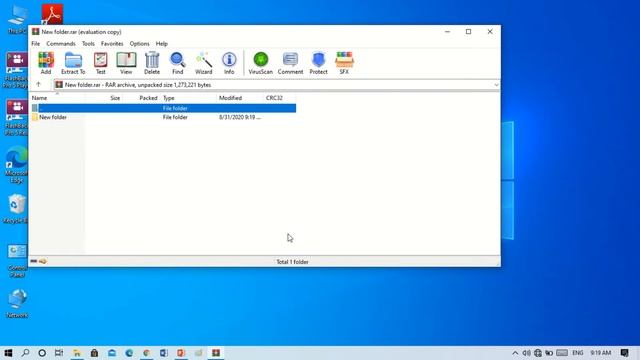
Task: Open Network desktop icon
Action: coord(17,303)
